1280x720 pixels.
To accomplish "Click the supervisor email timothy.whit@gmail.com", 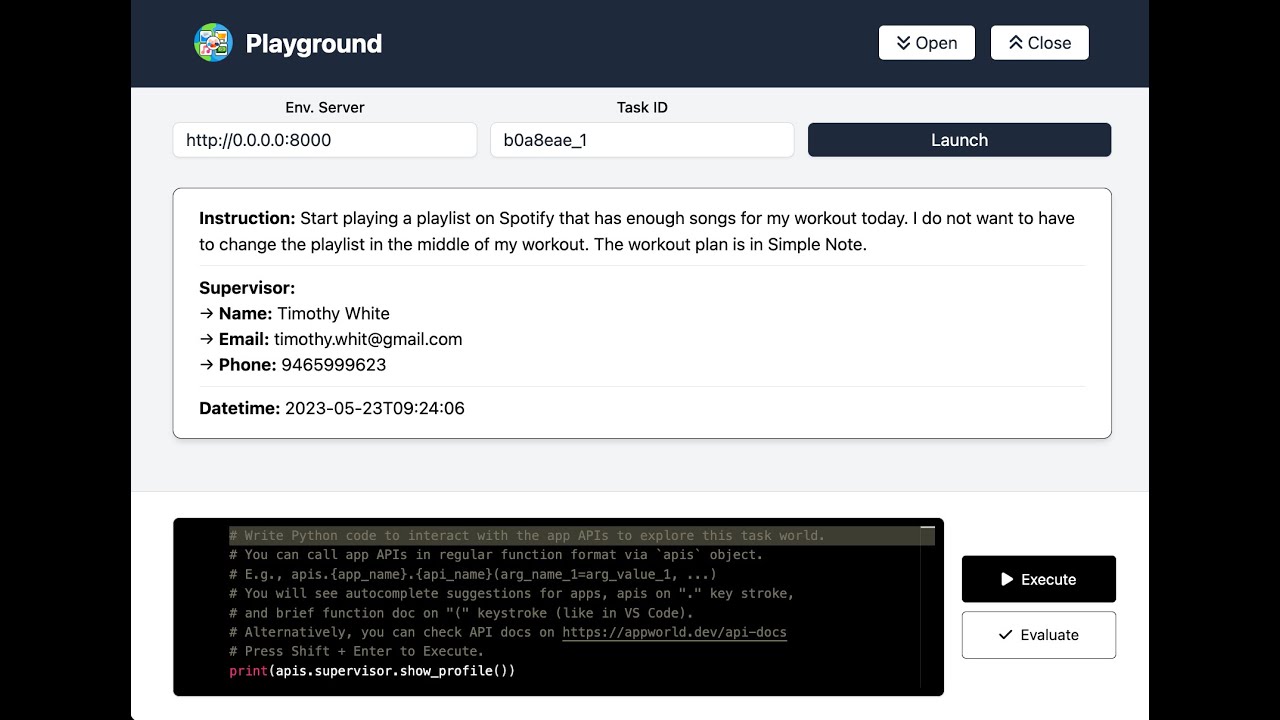I will click(368, 339).
